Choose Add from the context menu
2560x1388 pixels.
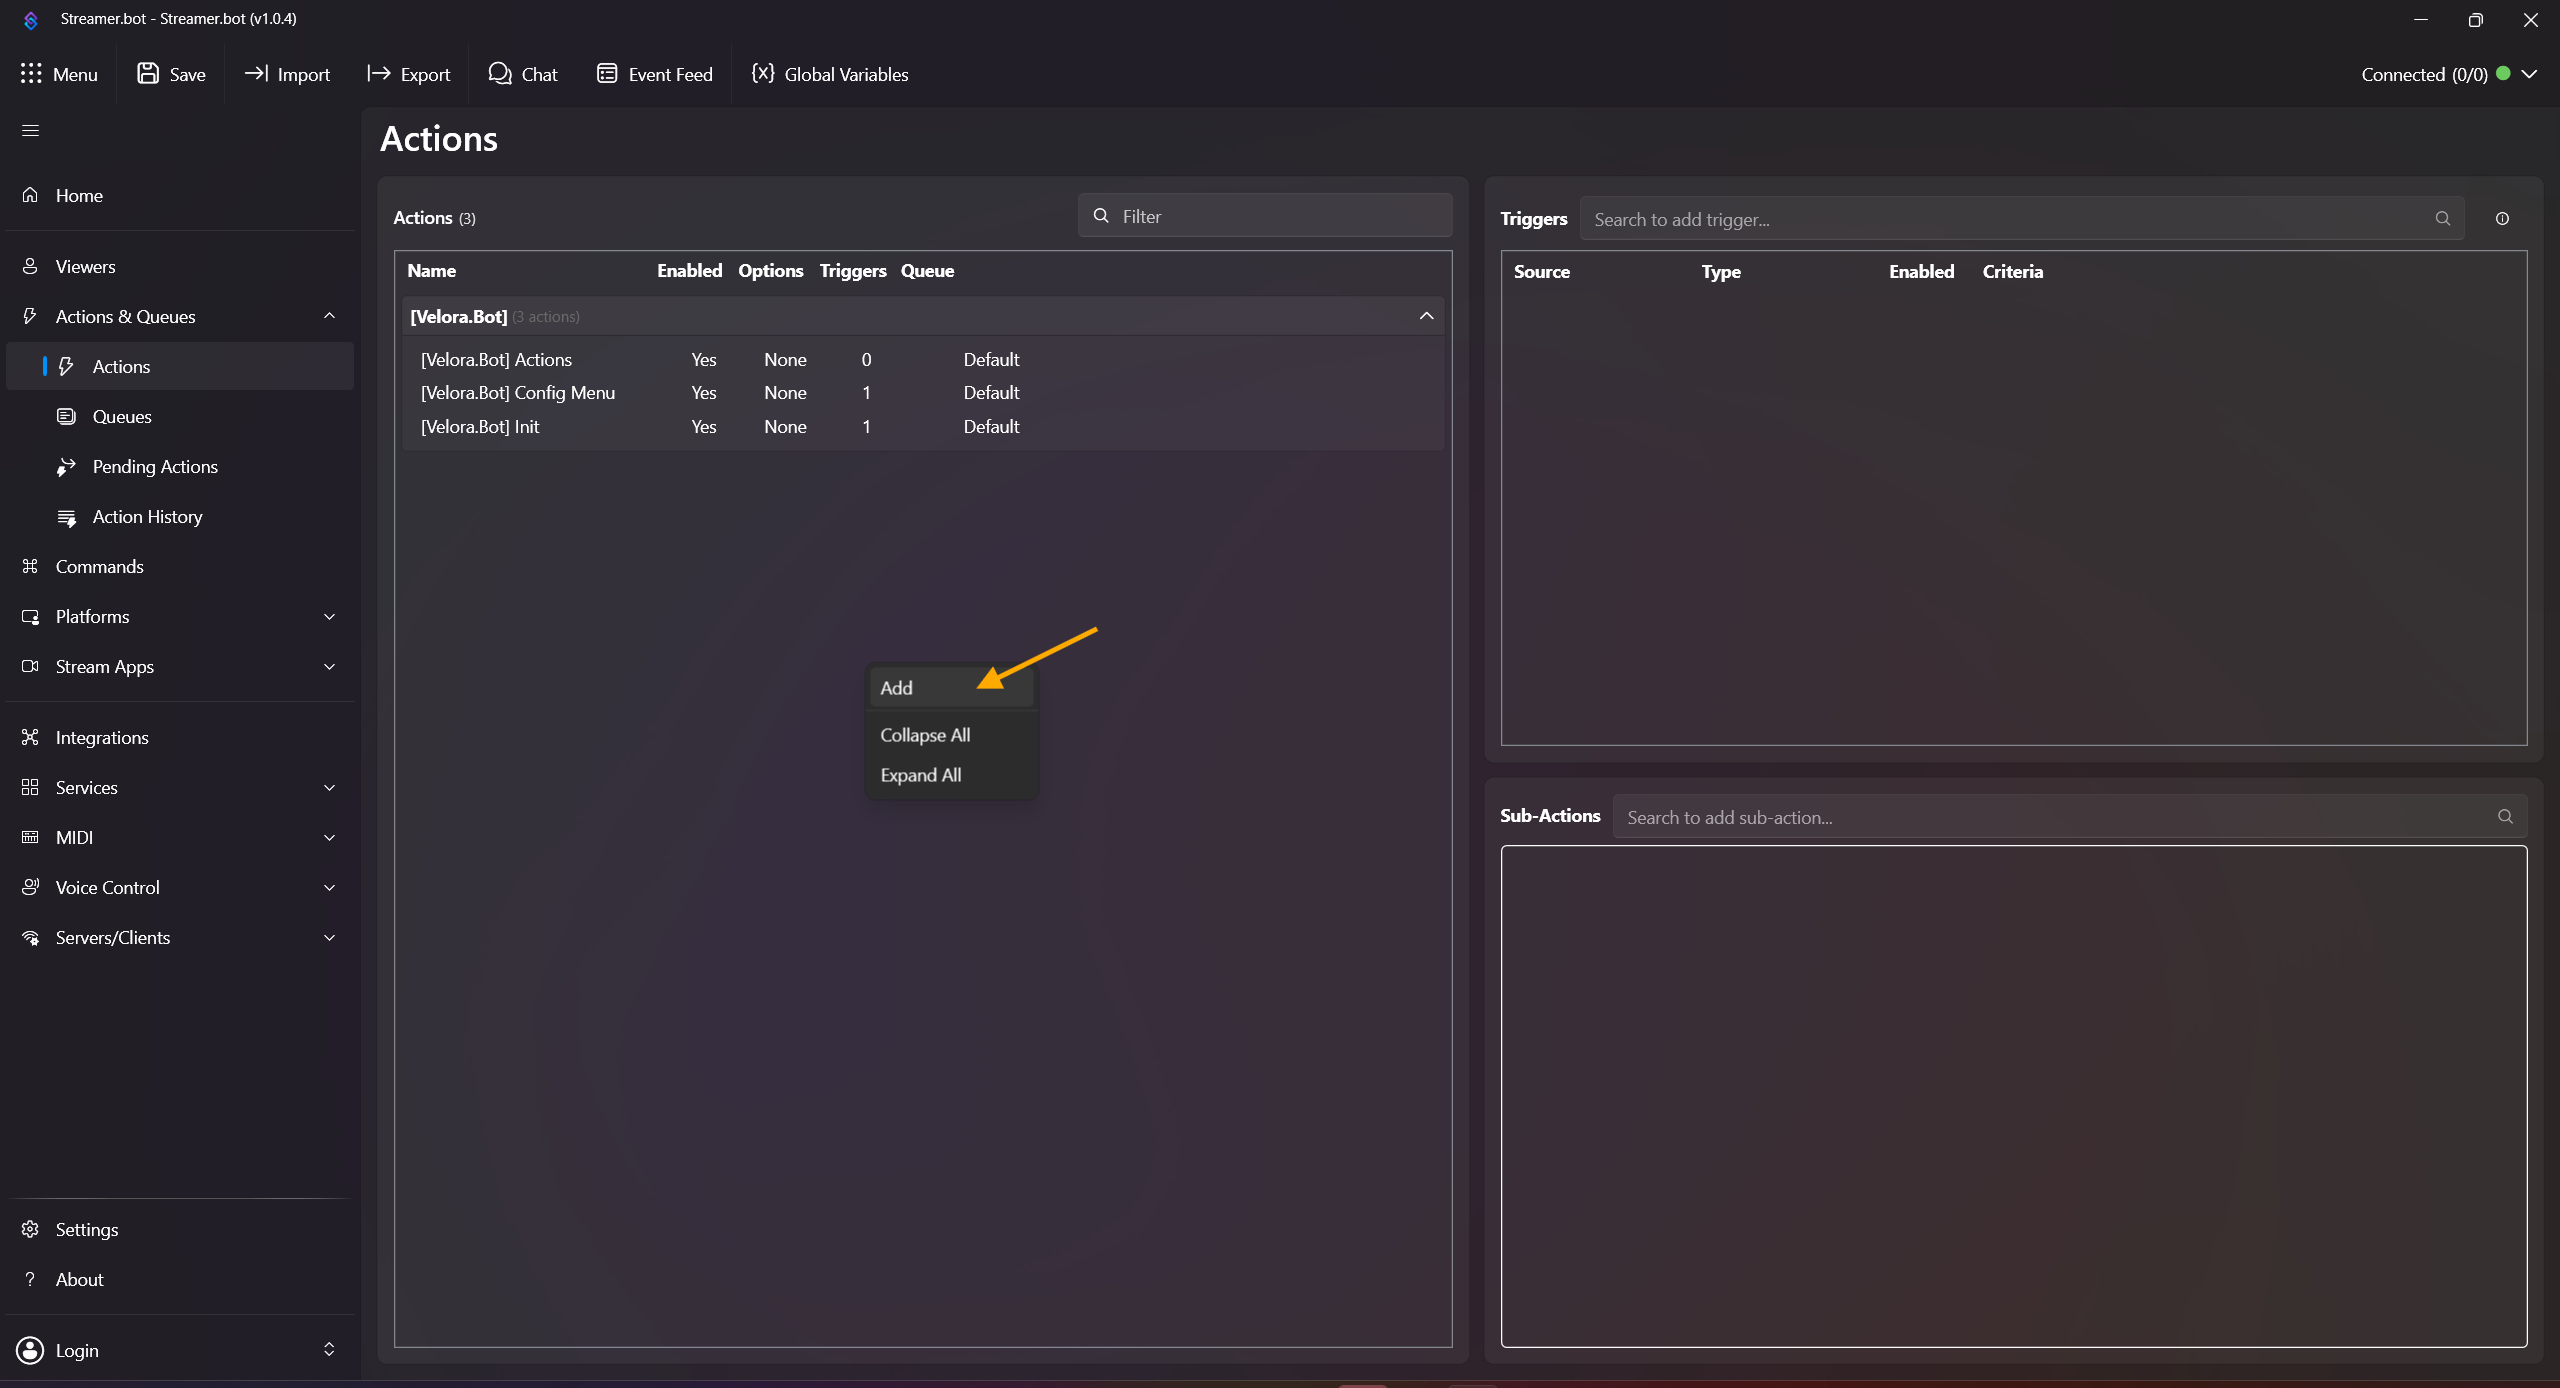(x=897, y=688)
